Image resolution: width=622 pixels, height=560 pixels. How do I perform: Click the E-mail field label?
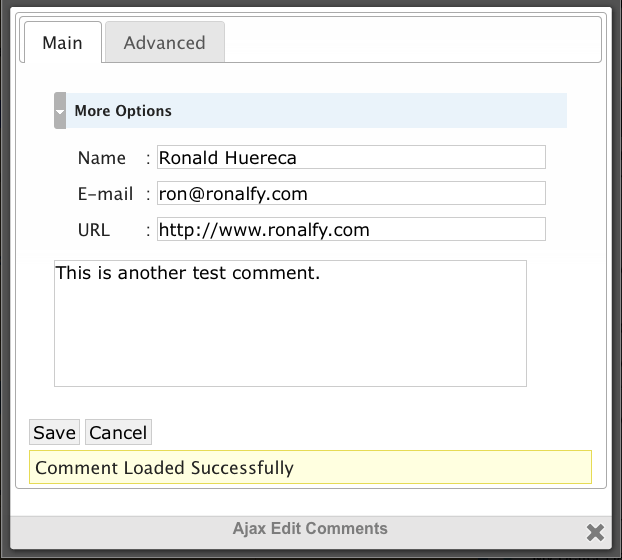[x=106, y=194]
